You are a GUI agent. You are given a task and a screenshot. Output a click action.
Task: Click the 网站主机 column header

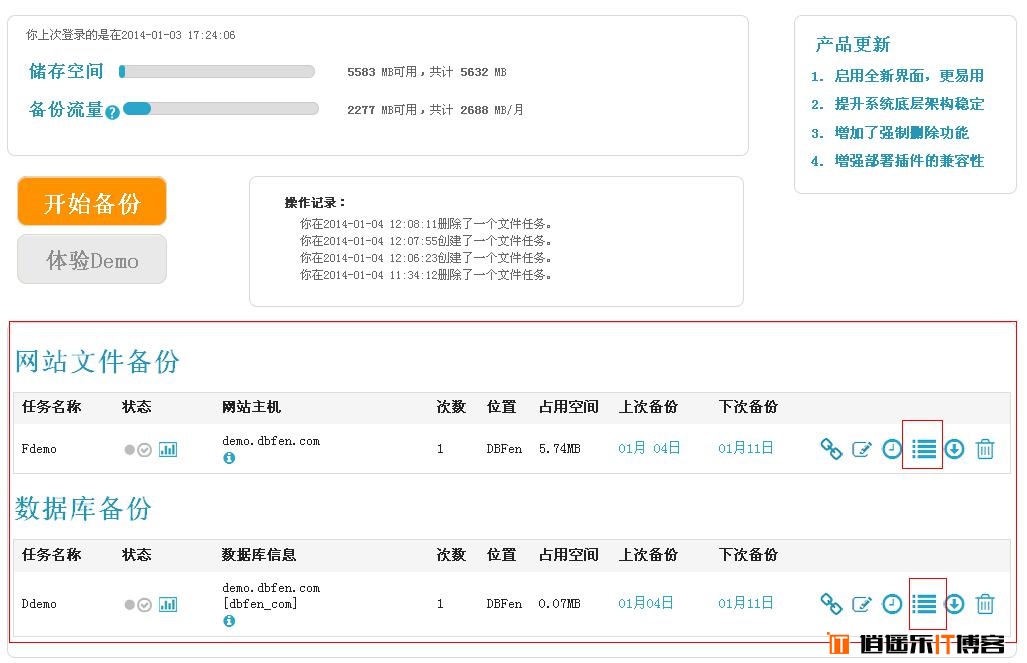(251, 407)
